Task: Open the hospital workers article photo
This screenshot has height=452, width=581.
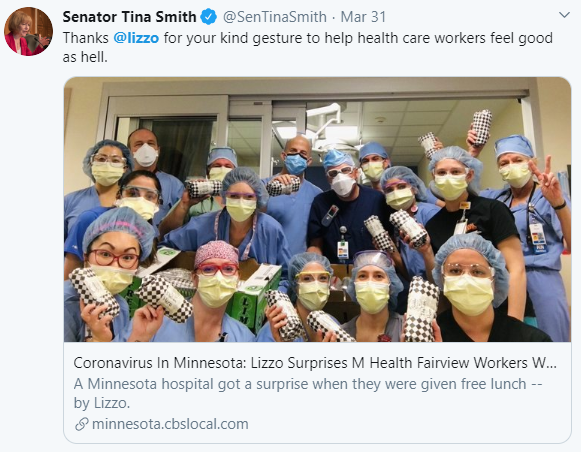Action: pos(317,209)
